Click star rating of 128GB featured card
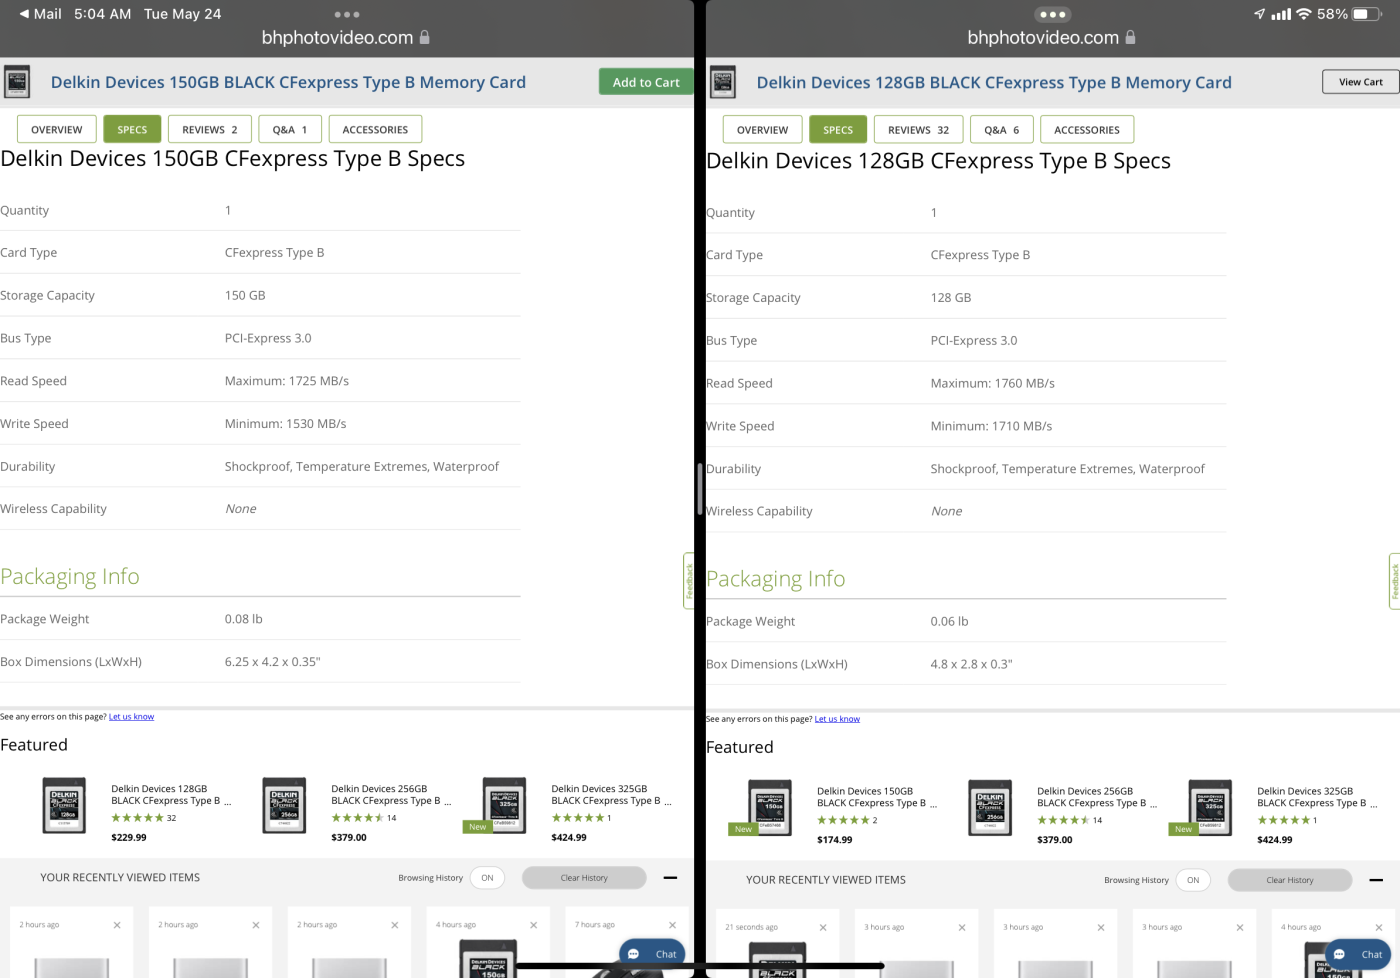 137,818
